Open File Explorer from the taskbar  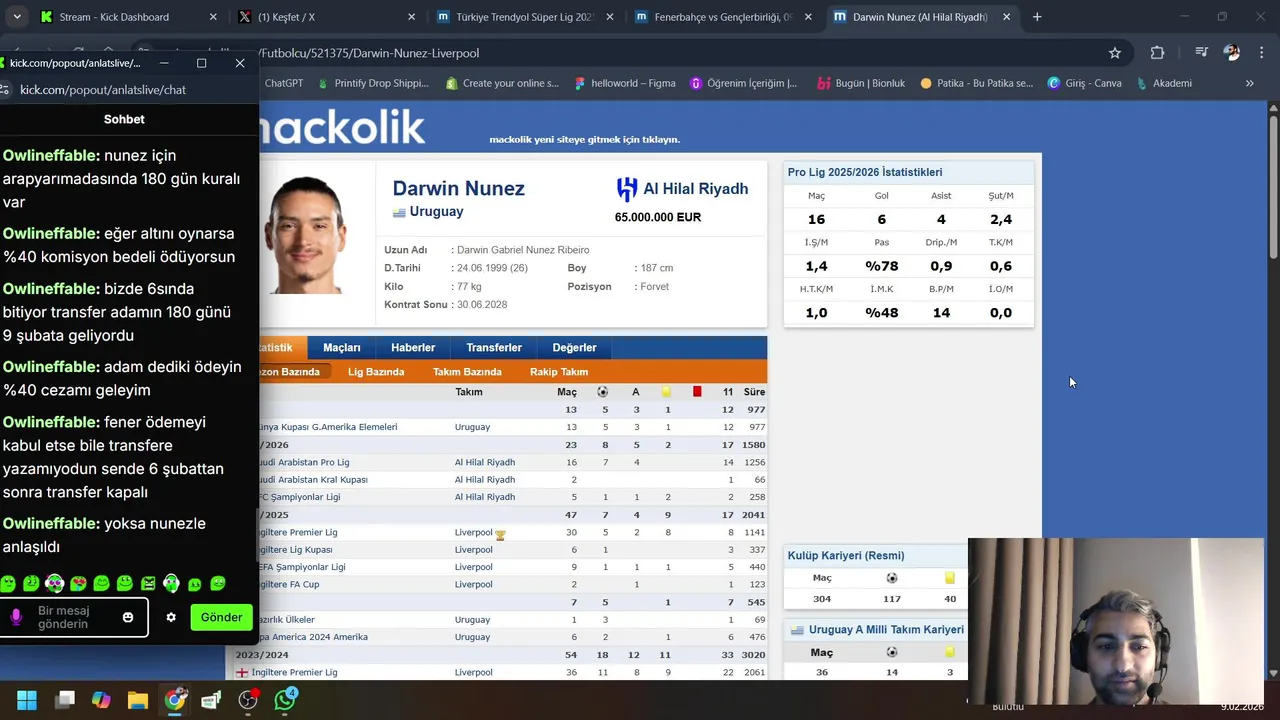coord(138,700)
